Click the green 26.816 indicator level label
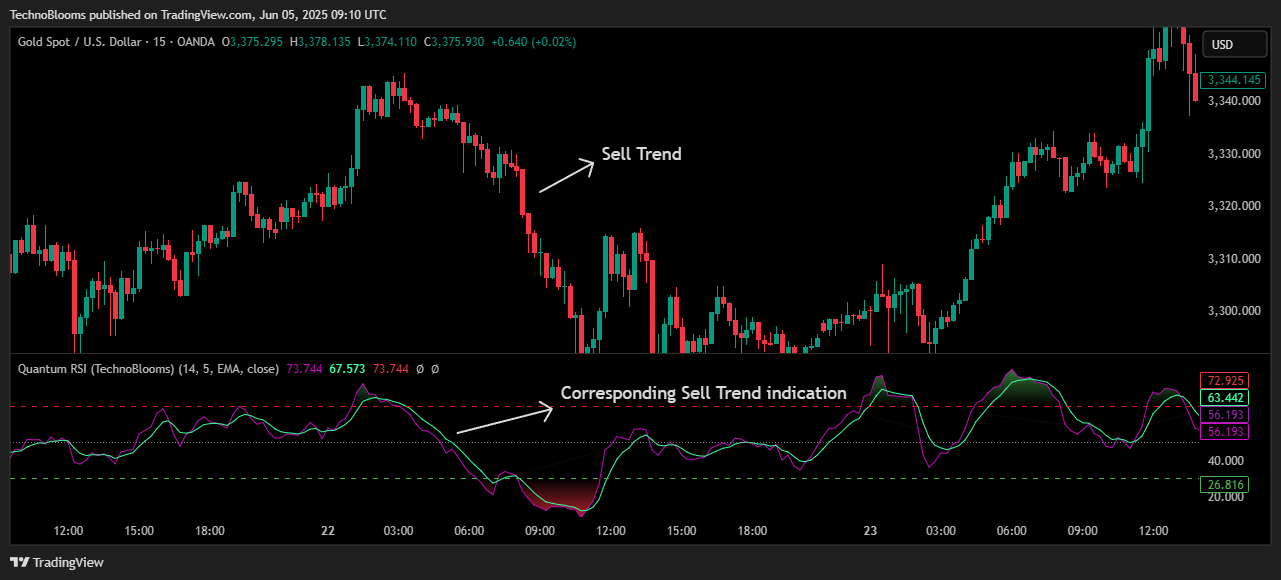Viewport: 1281px width, 580px height. click(x=1225, y=485)
